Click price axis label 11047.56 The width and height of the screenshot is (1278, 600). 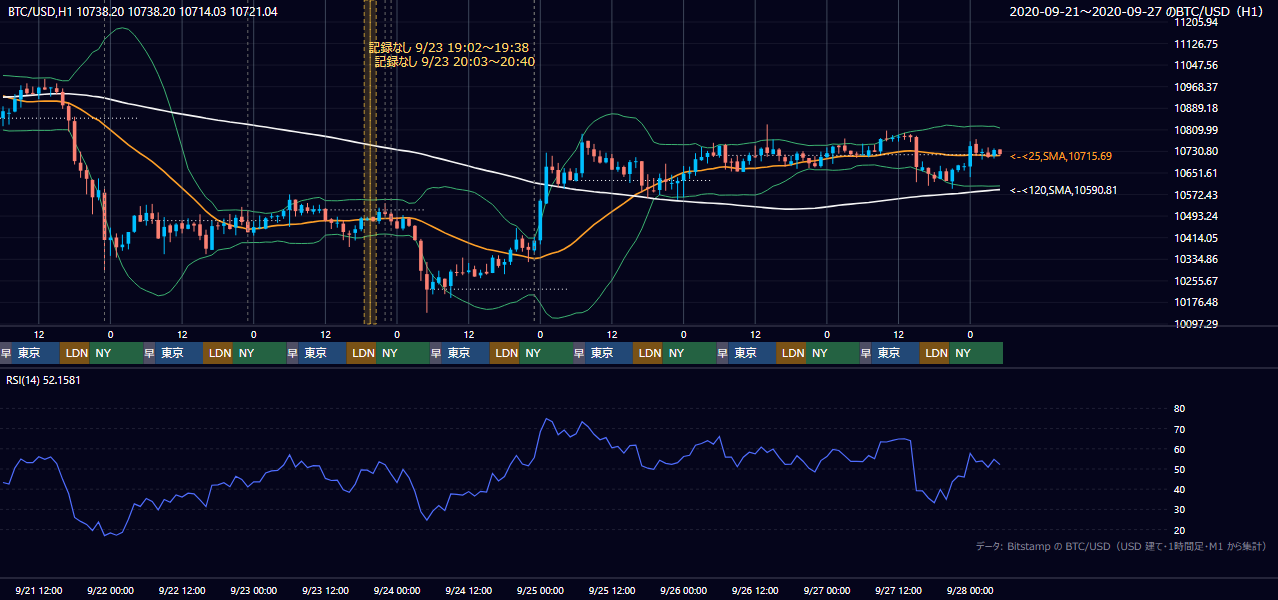pos(1195,65)
